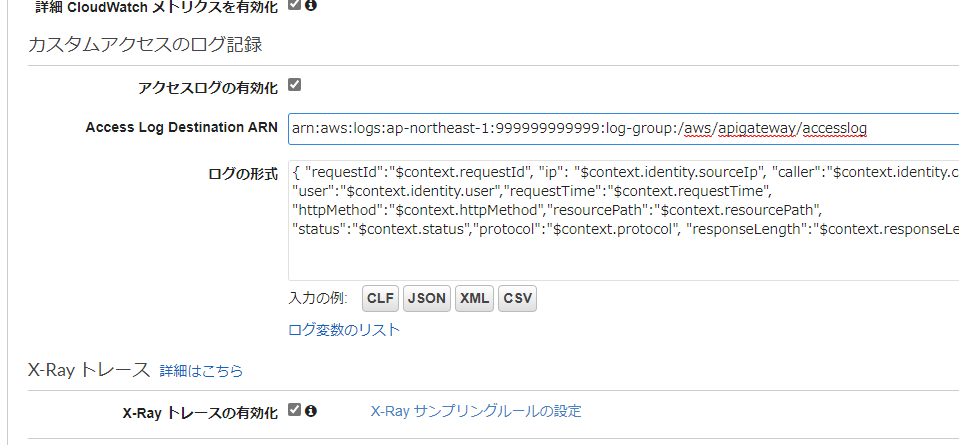The height and width of the screenshot is (445, 959).
Task: Insert the CSV log format example
Action: pos(517,298)
